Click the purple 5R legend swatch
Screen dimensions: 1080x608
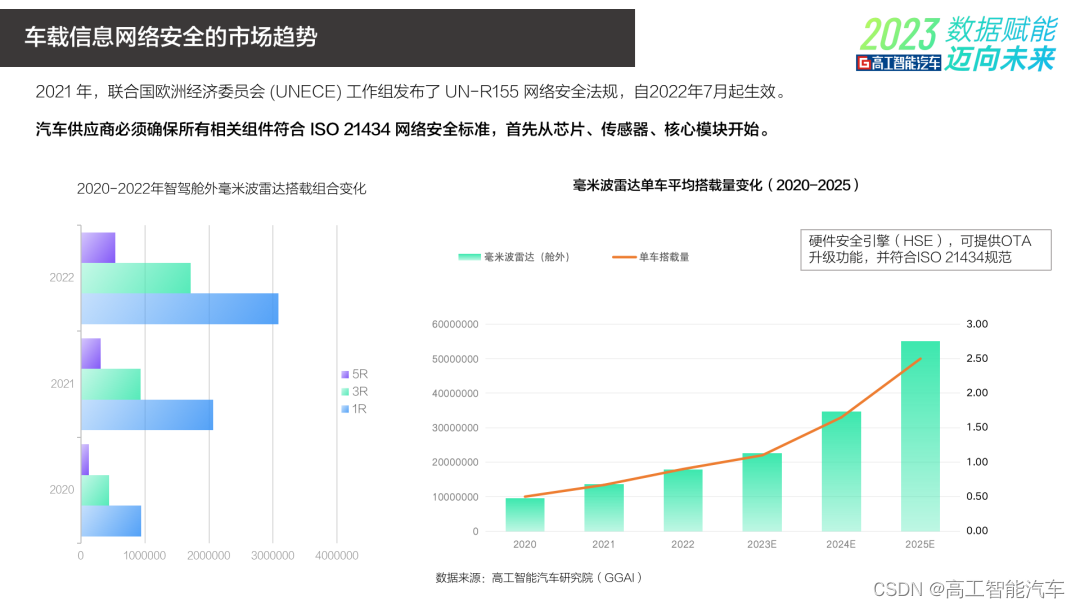[345, 375]
